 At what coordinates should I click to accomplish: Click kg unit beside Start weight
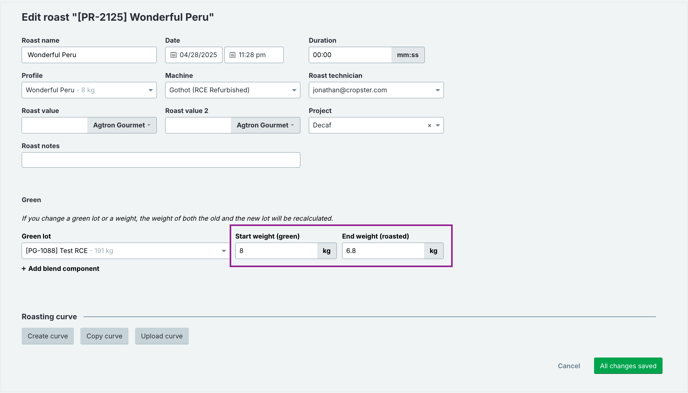[327, 251]
